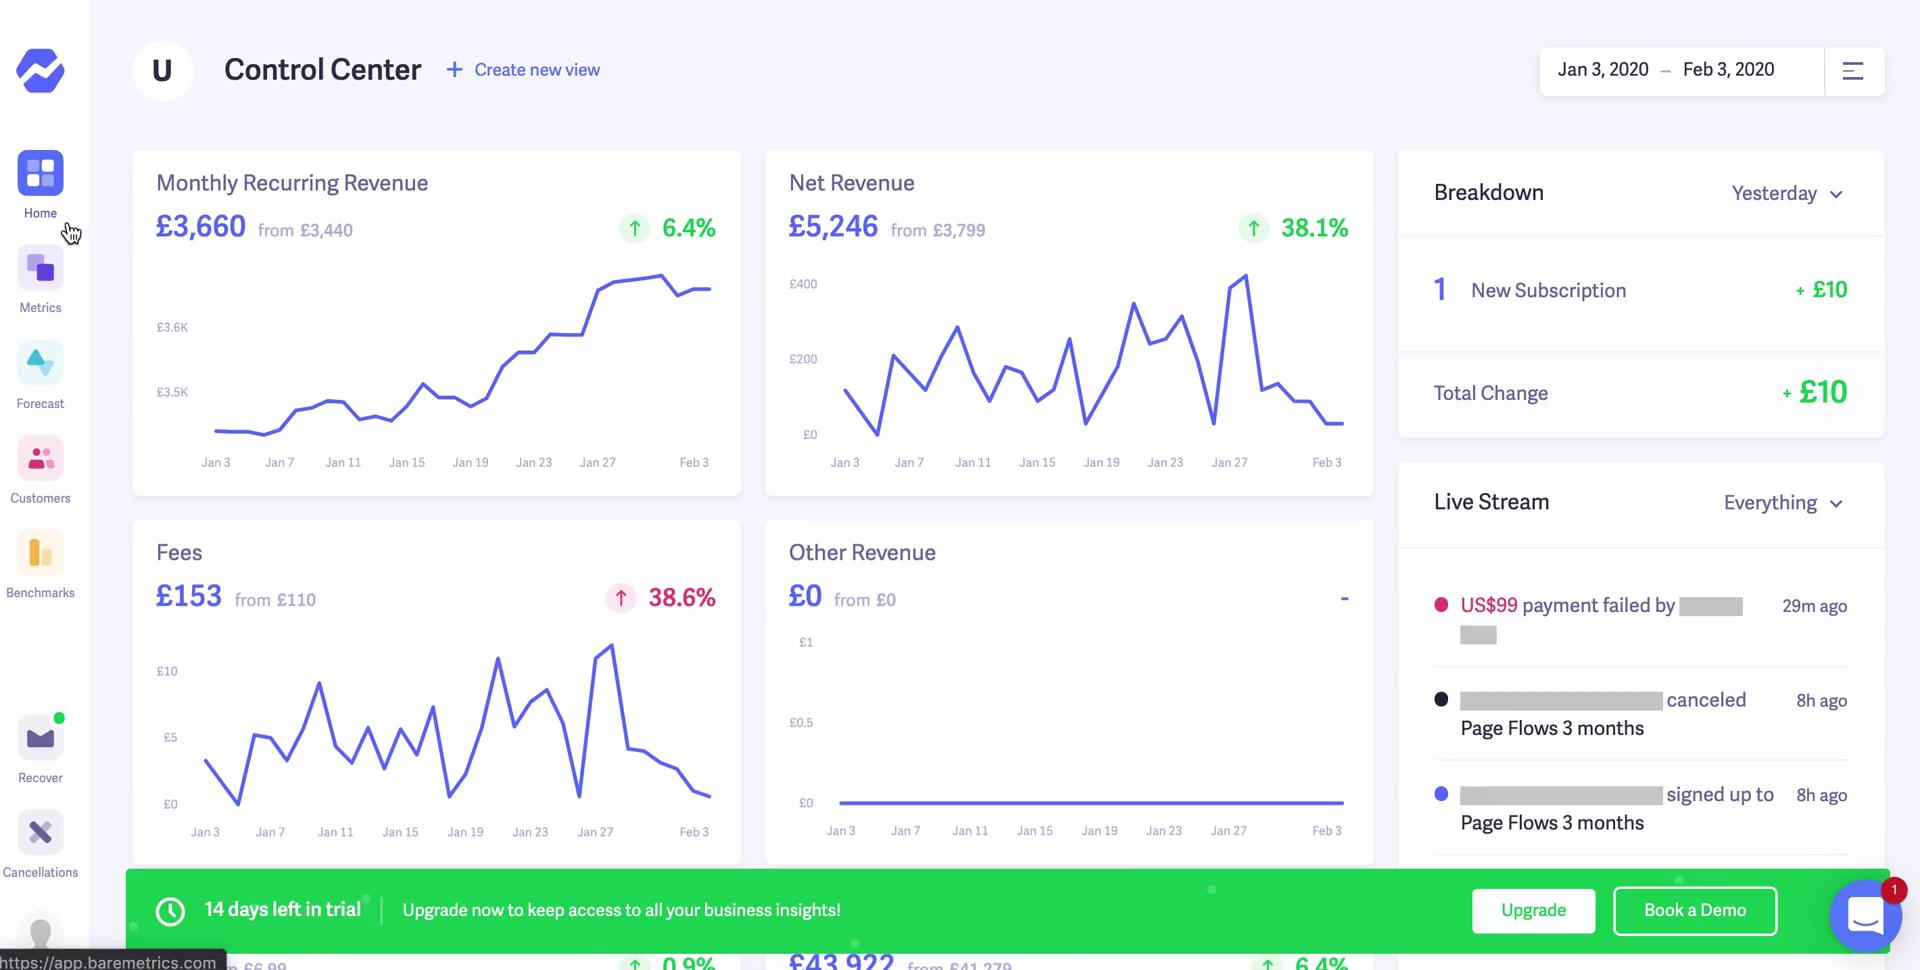The image size is (1920, 970).
Task: Open Monthly Recurring Revenue card title
Action: click(x=292, y=183)
